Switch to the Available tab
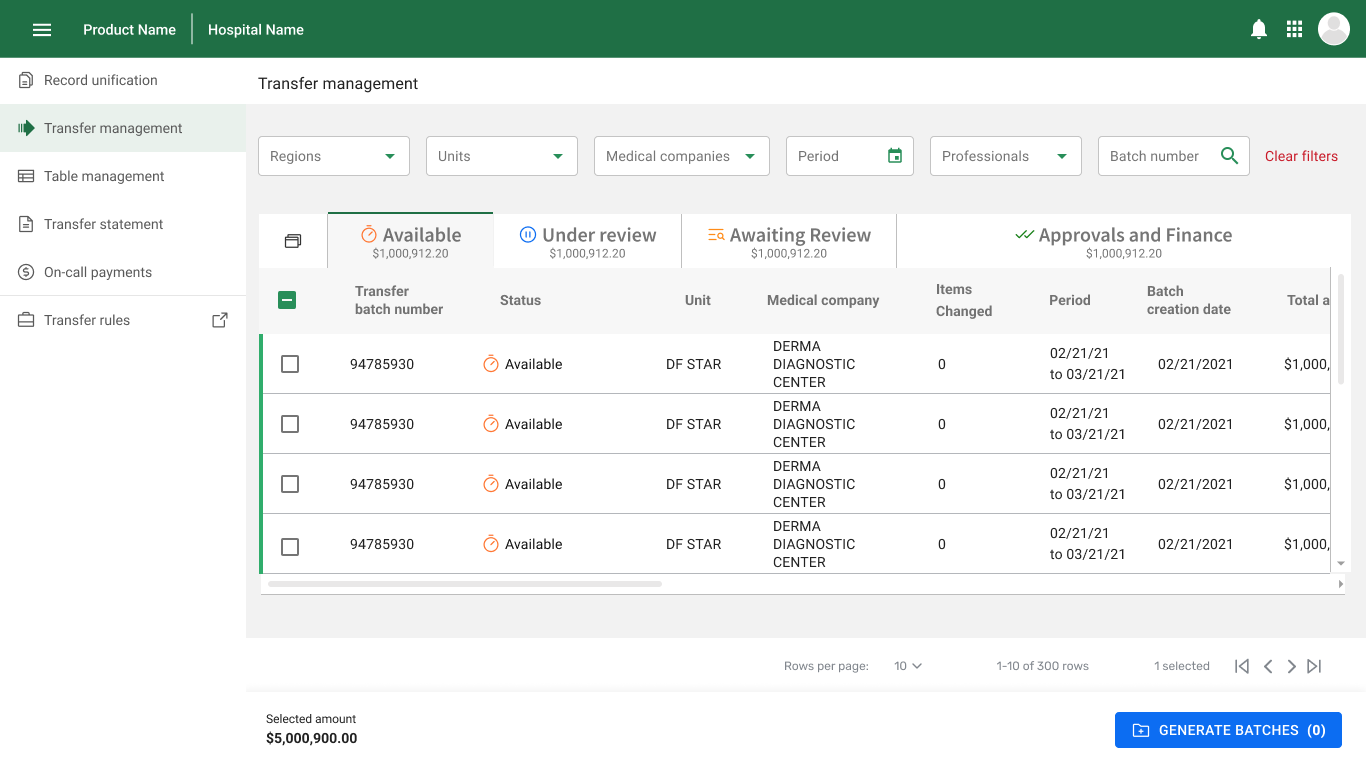This screenshot has width=1366, height=768. (410, 241)
